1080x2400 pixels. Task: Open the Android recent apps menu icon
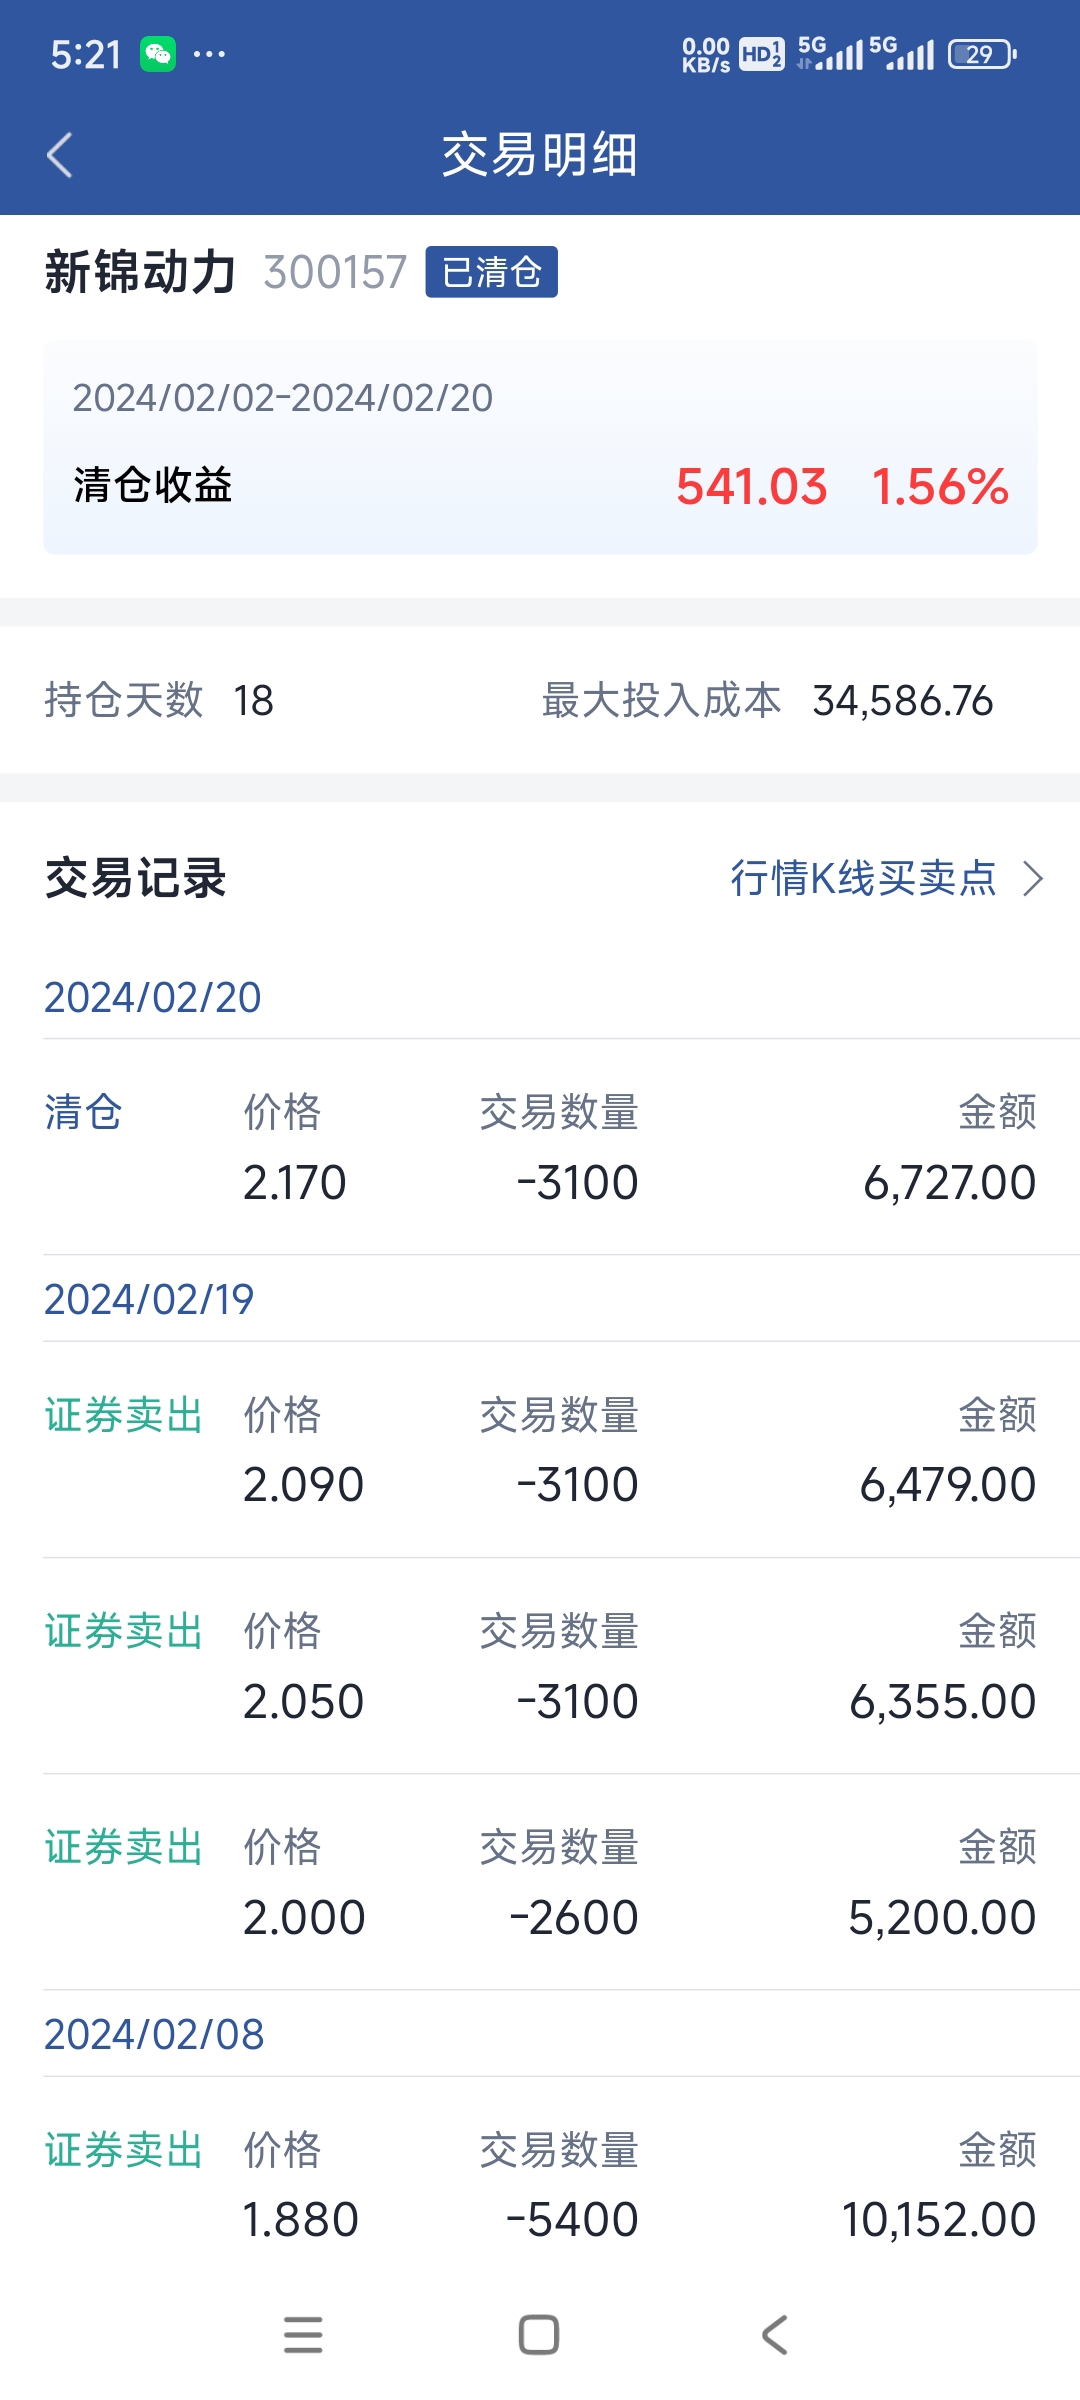click(303, 2335)
